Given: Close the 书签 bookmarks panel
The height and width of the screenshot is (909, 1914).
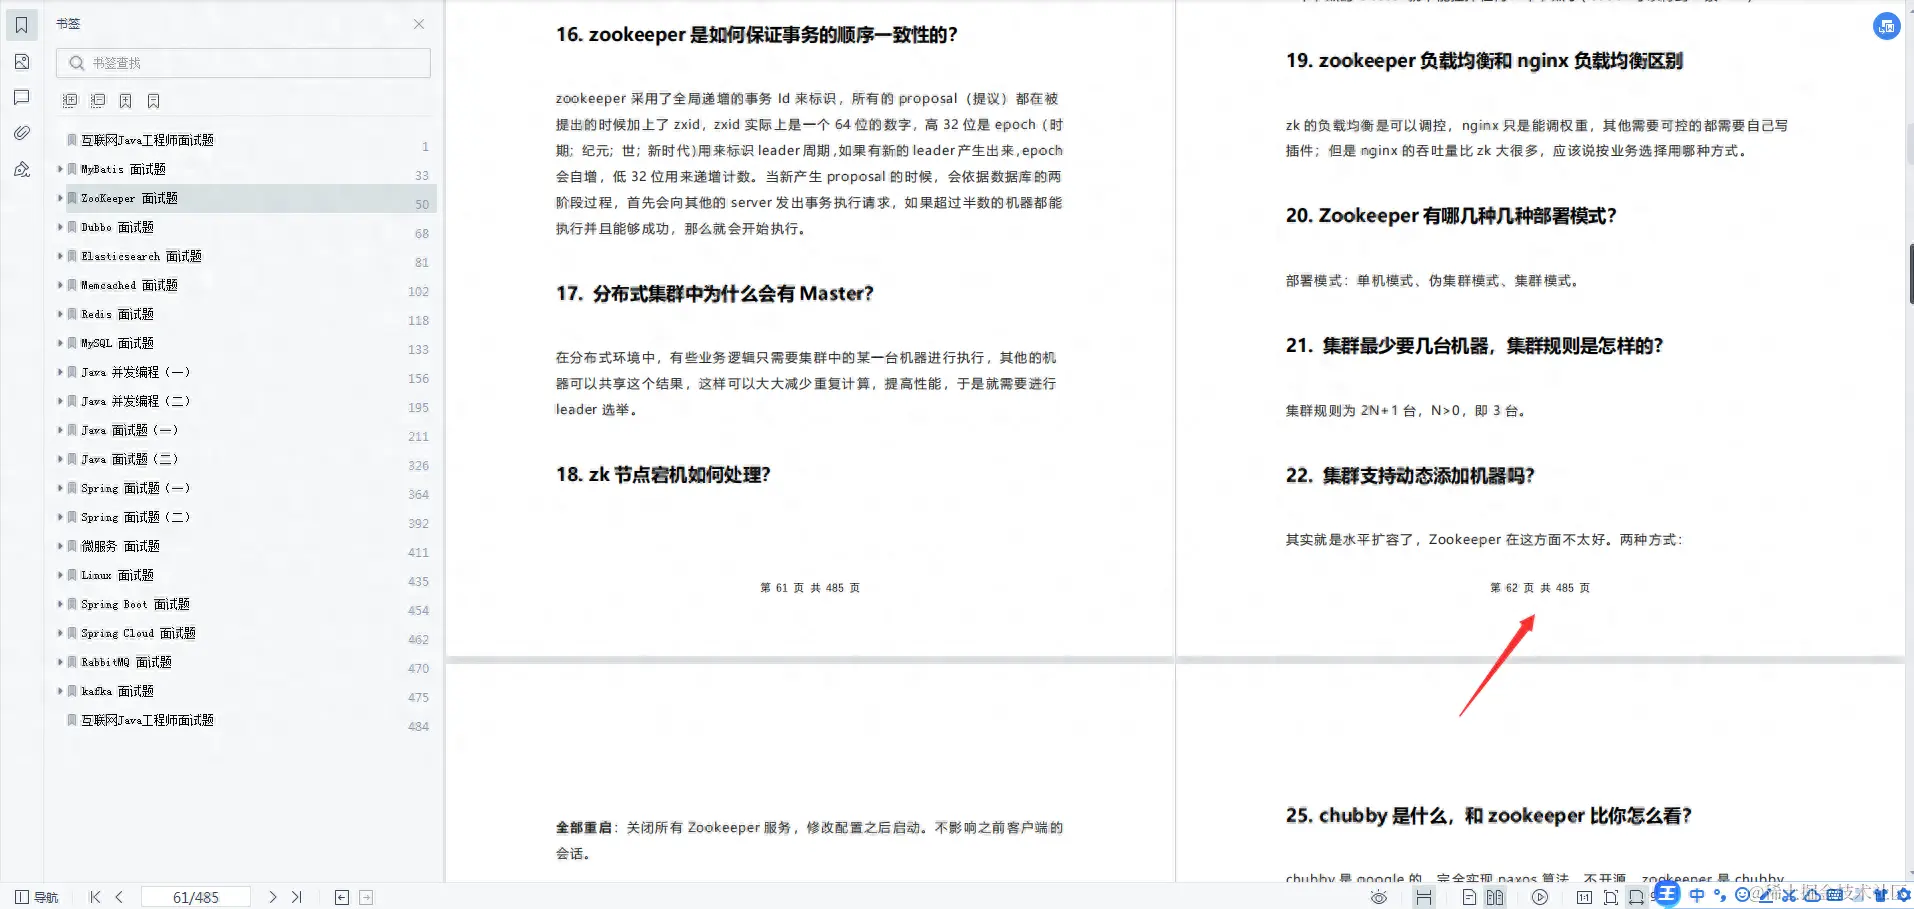Looking at the screenshot, I should [x=419, y=24].
